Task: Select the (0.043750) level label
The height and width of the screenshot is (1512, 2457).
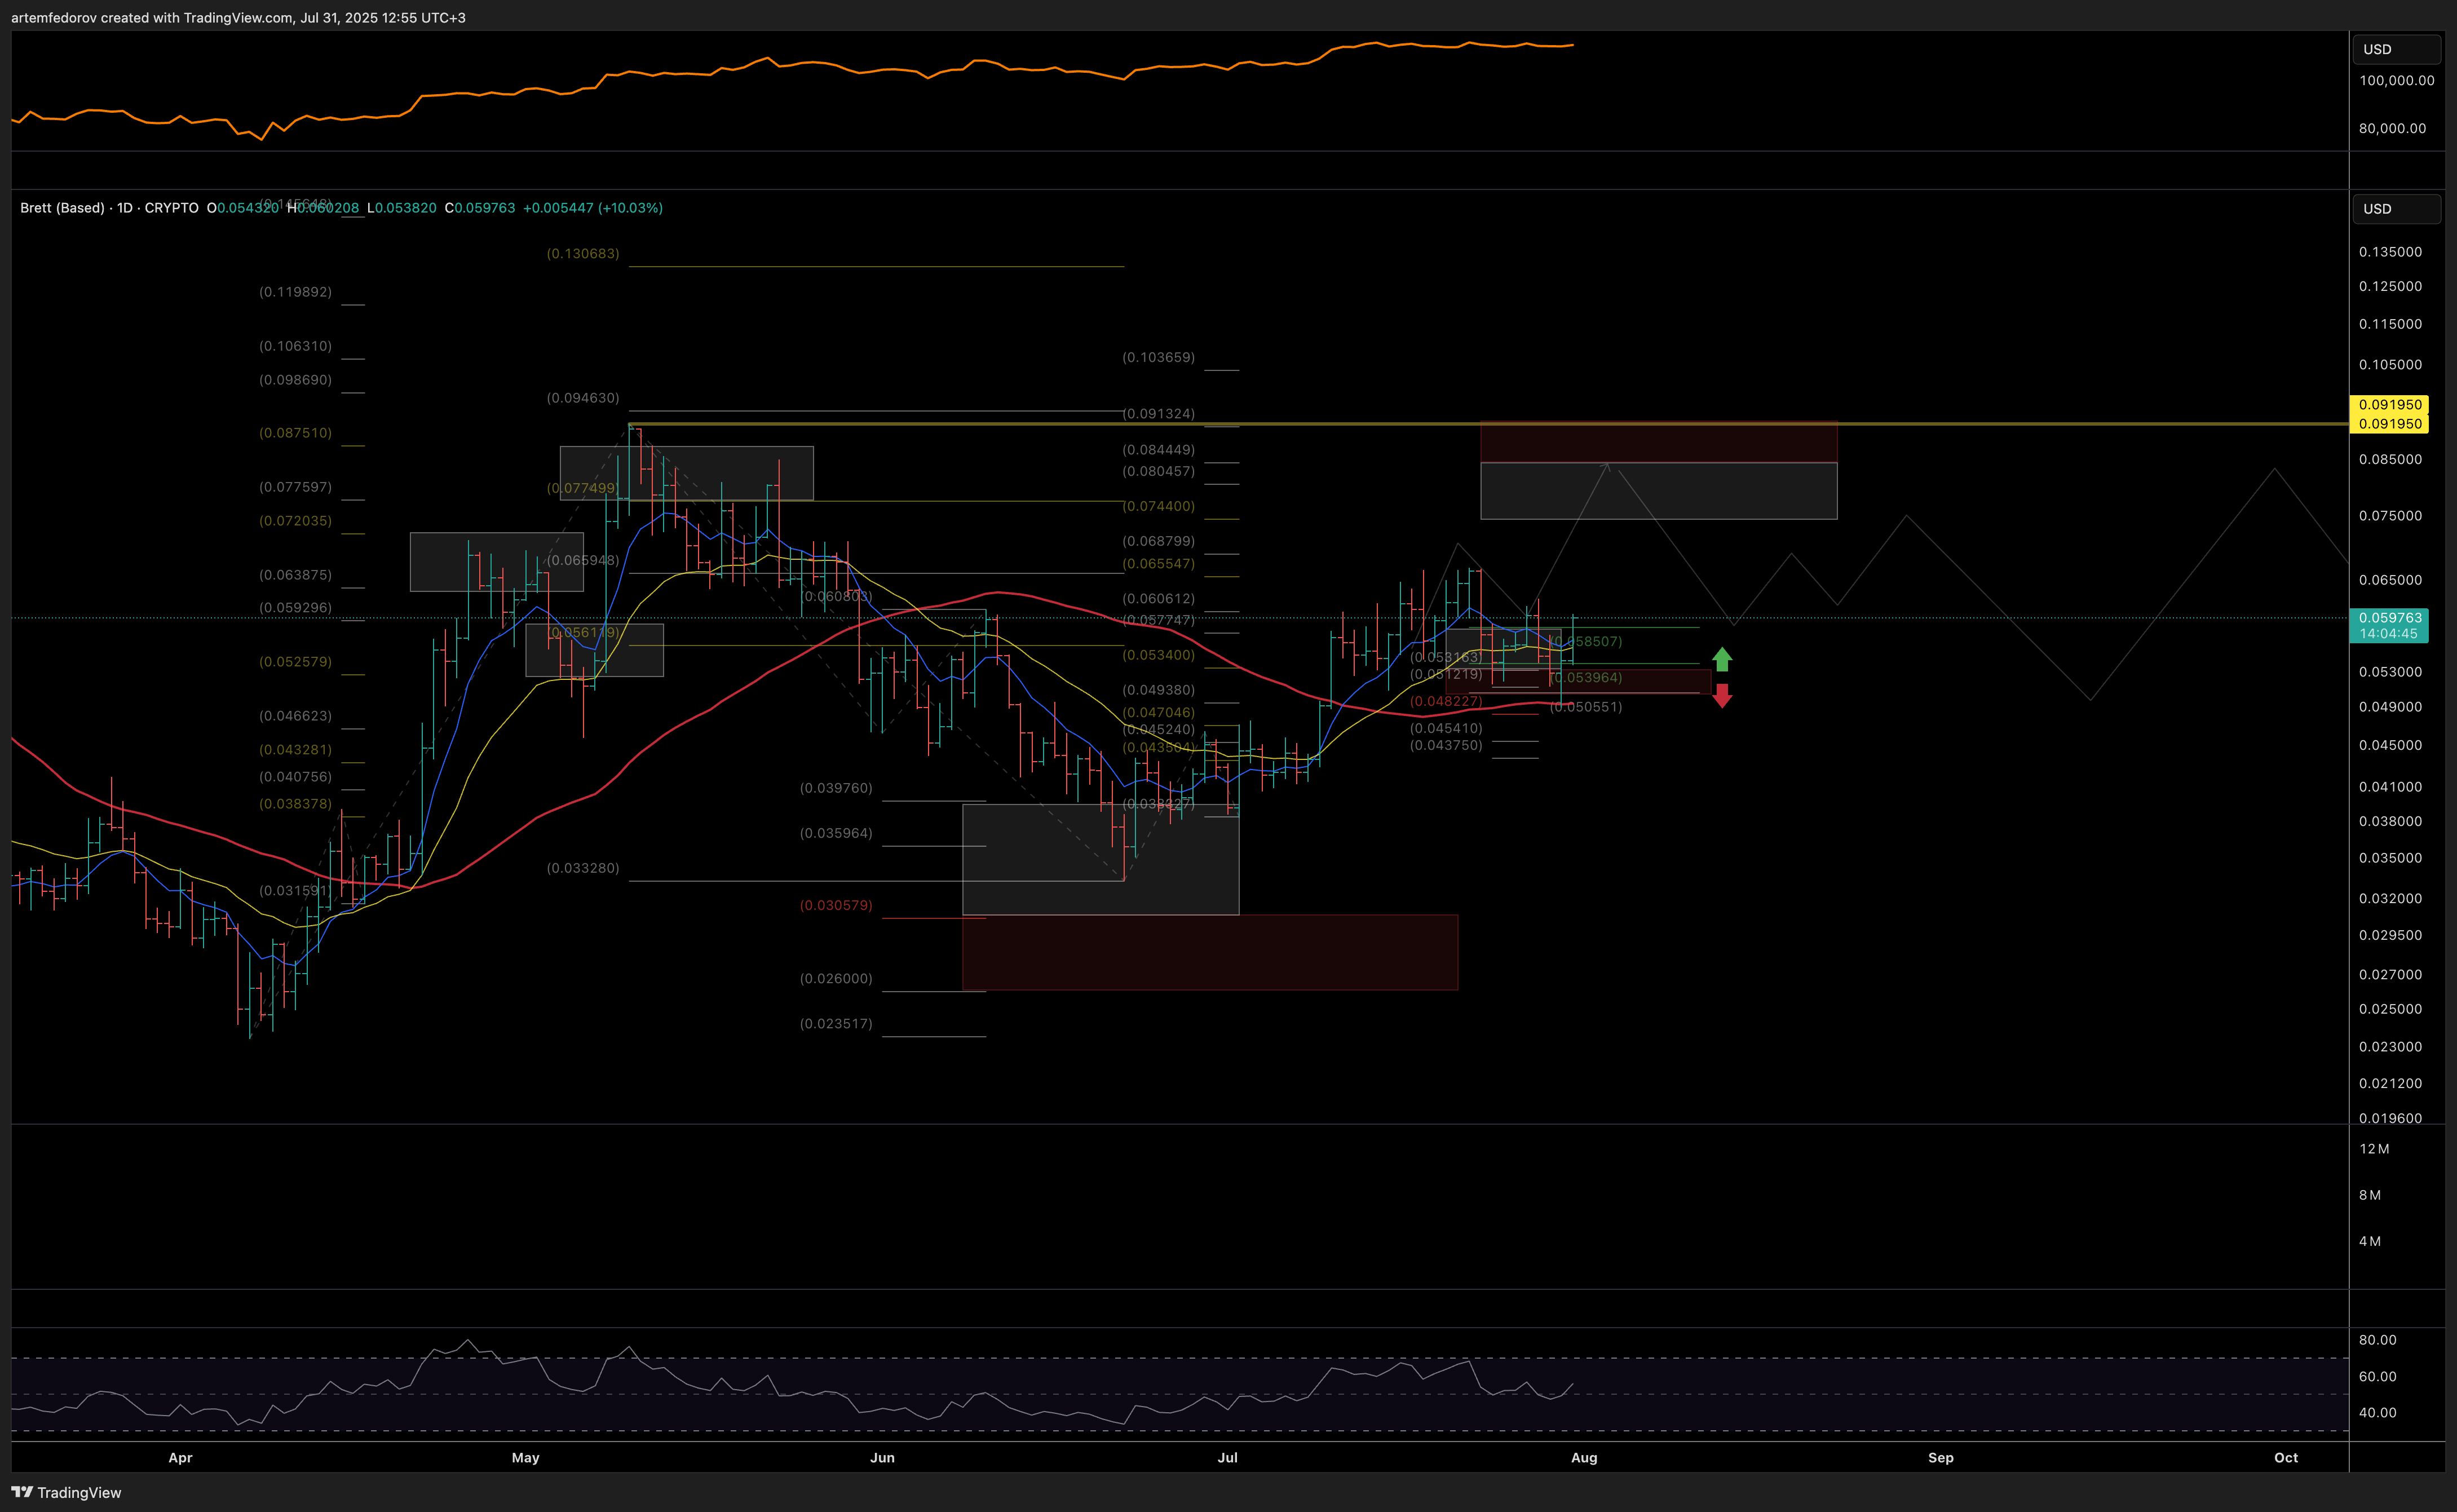Action: click(1446, 745)
